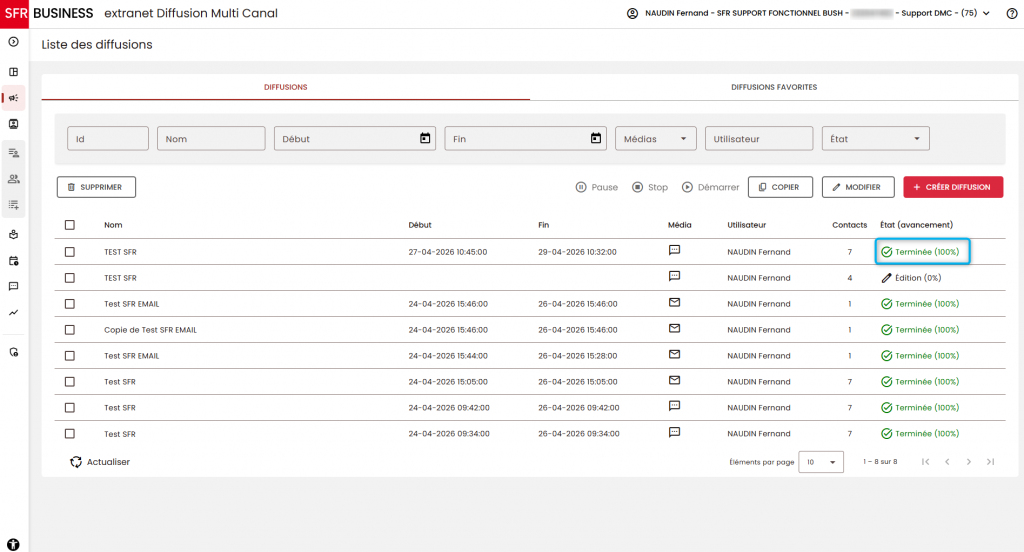Click the Actualiser refresh icon
1024x552 pixels.
click(x=76, y=462)
